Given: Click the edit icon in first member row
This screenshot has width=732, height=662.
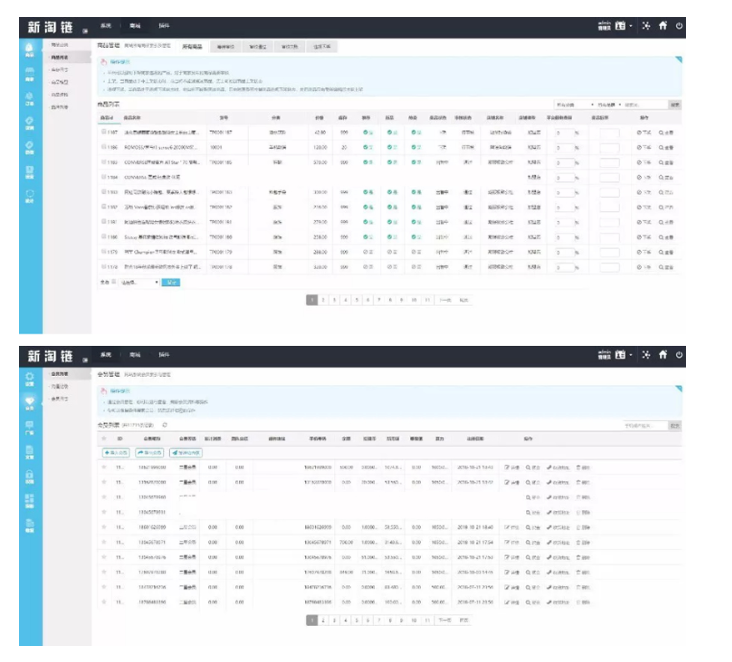Looking at the screenshot, I should point(507,467).
